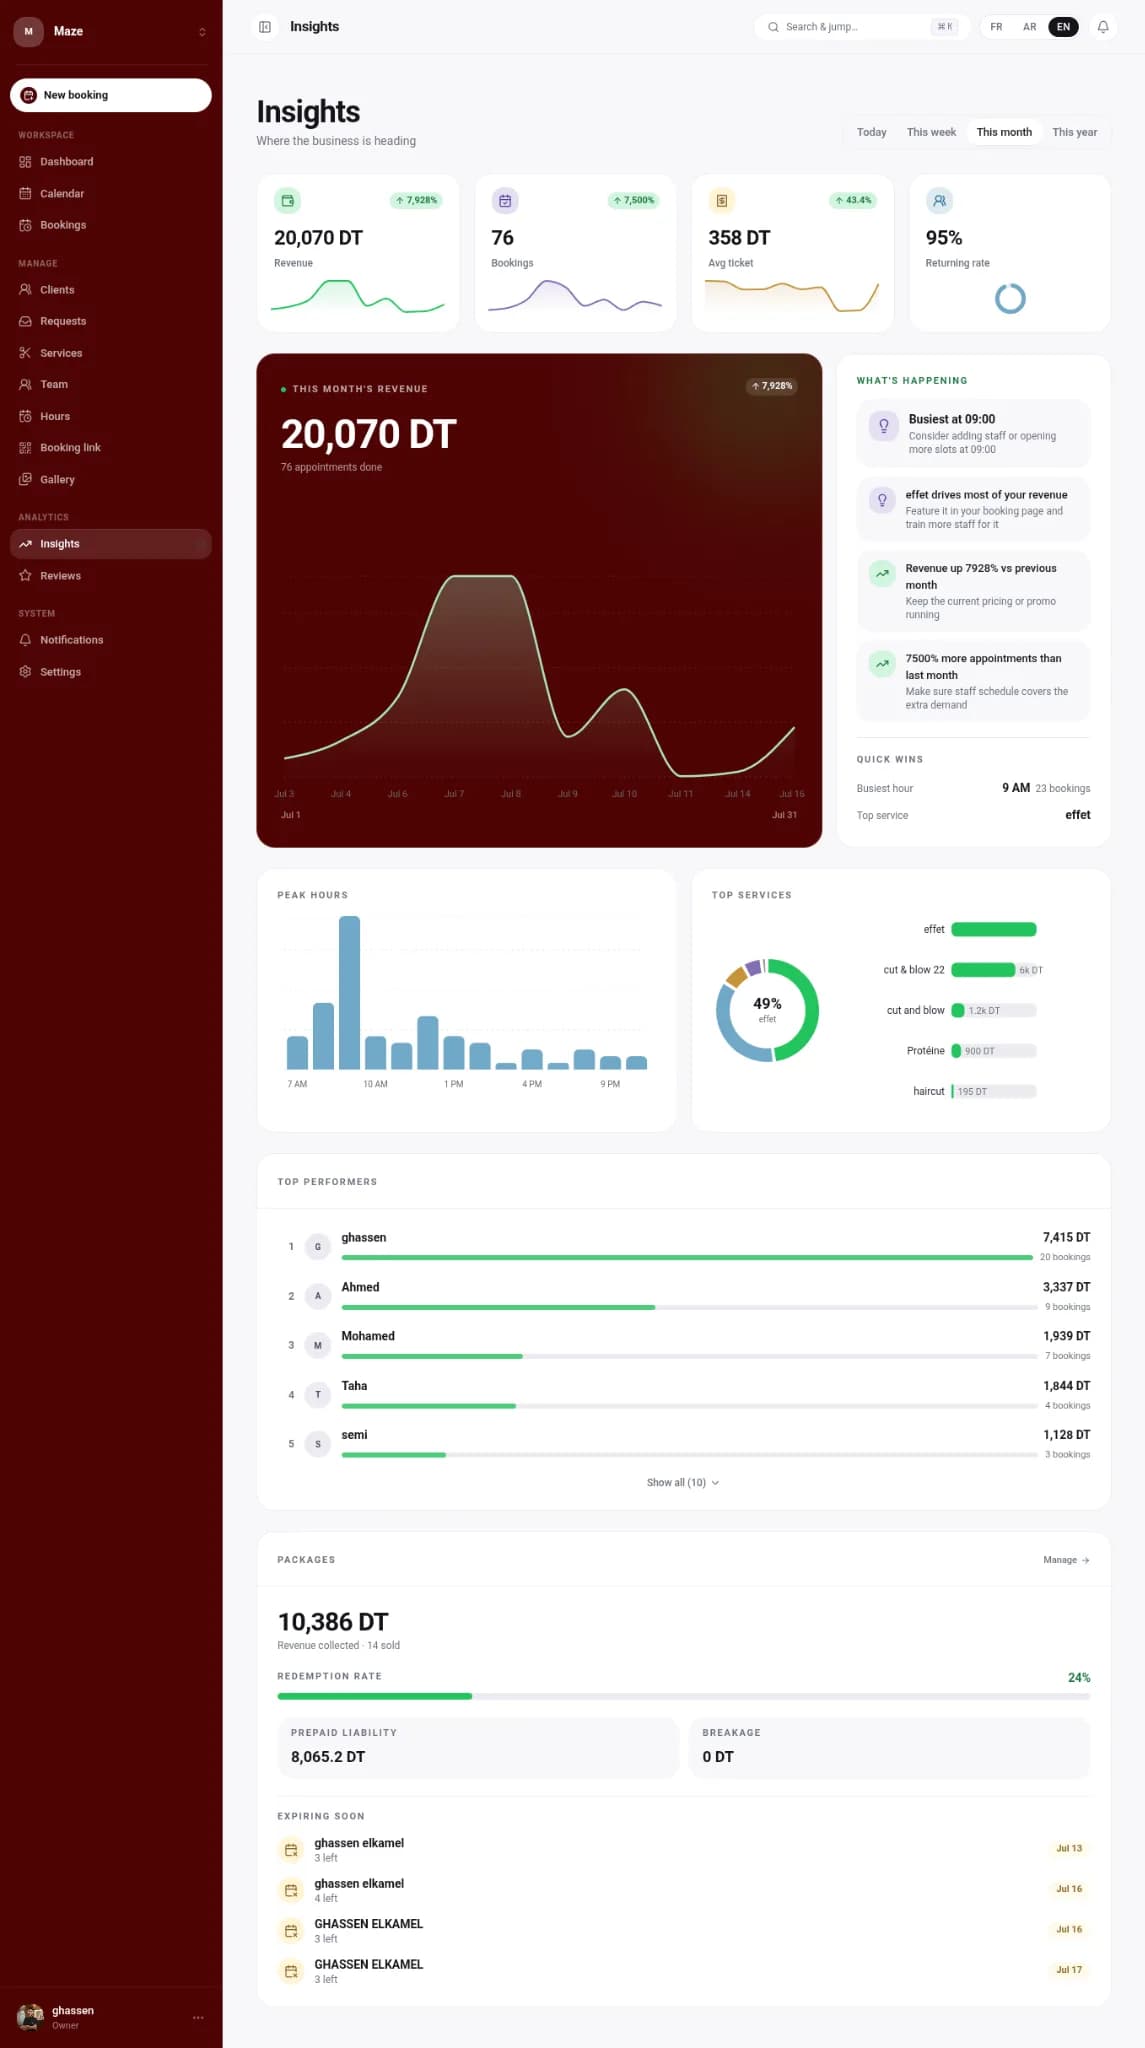Click the Maze workspace avatar M
The width and height of the screenshot is (1145, 2048).
click(28, 31)
